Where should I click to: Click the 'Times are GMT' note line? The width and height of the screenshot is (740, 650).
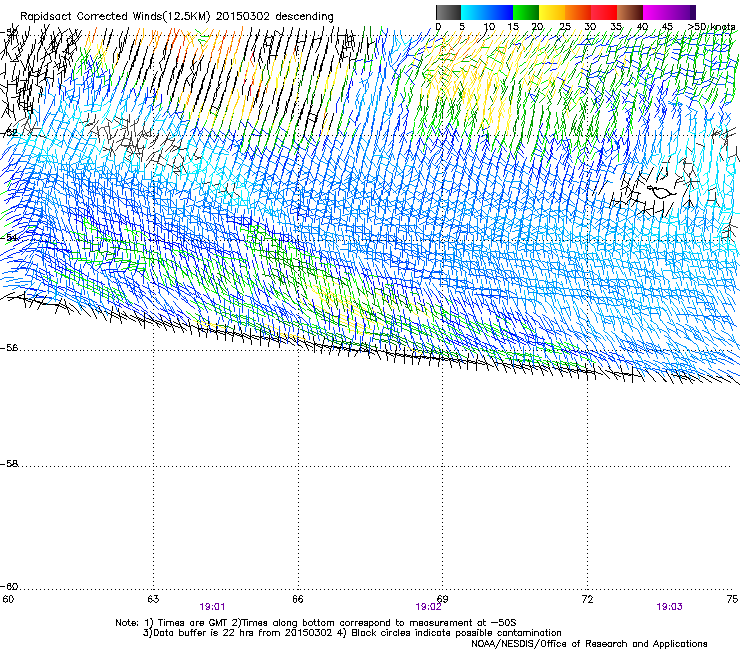click(316, 623)
